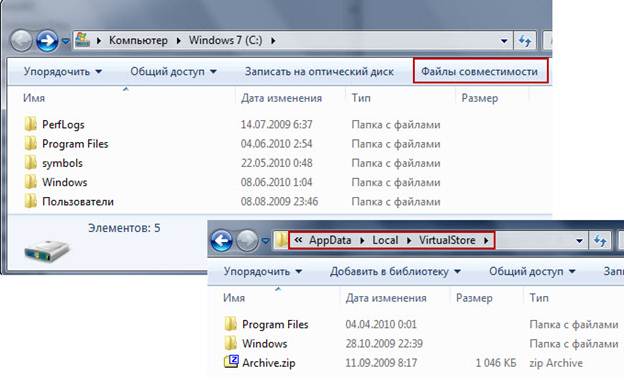Select Компьютер in the address bar
The width and height of the screenshot is (624, 386).
[138, 40]
